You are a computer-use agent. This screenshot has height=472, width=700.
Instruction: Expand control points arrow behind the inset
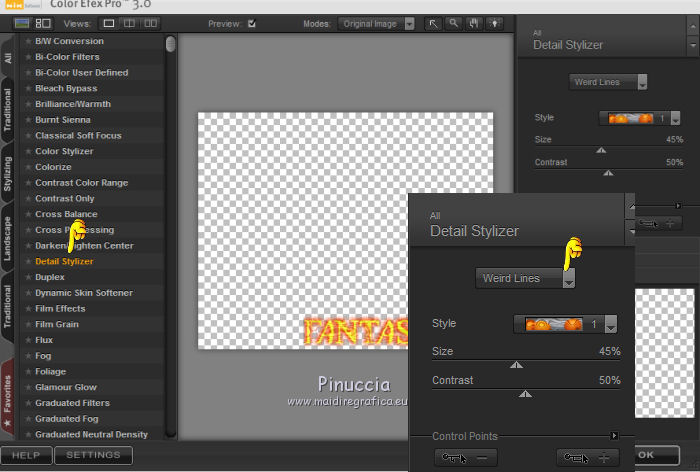[x=678, y=206]
